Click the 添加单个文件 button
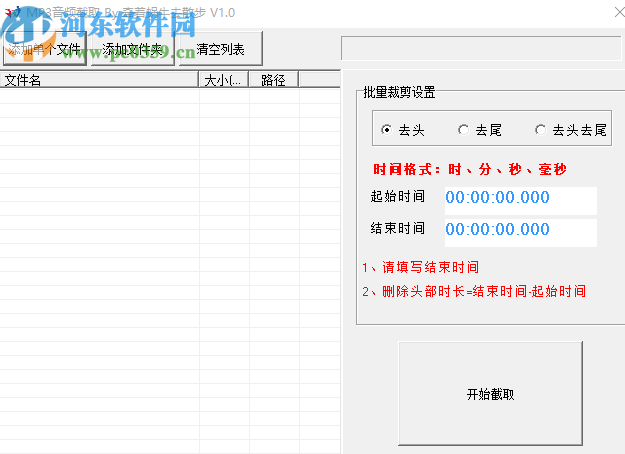This screenshot has height=454, width=625. 45,49
